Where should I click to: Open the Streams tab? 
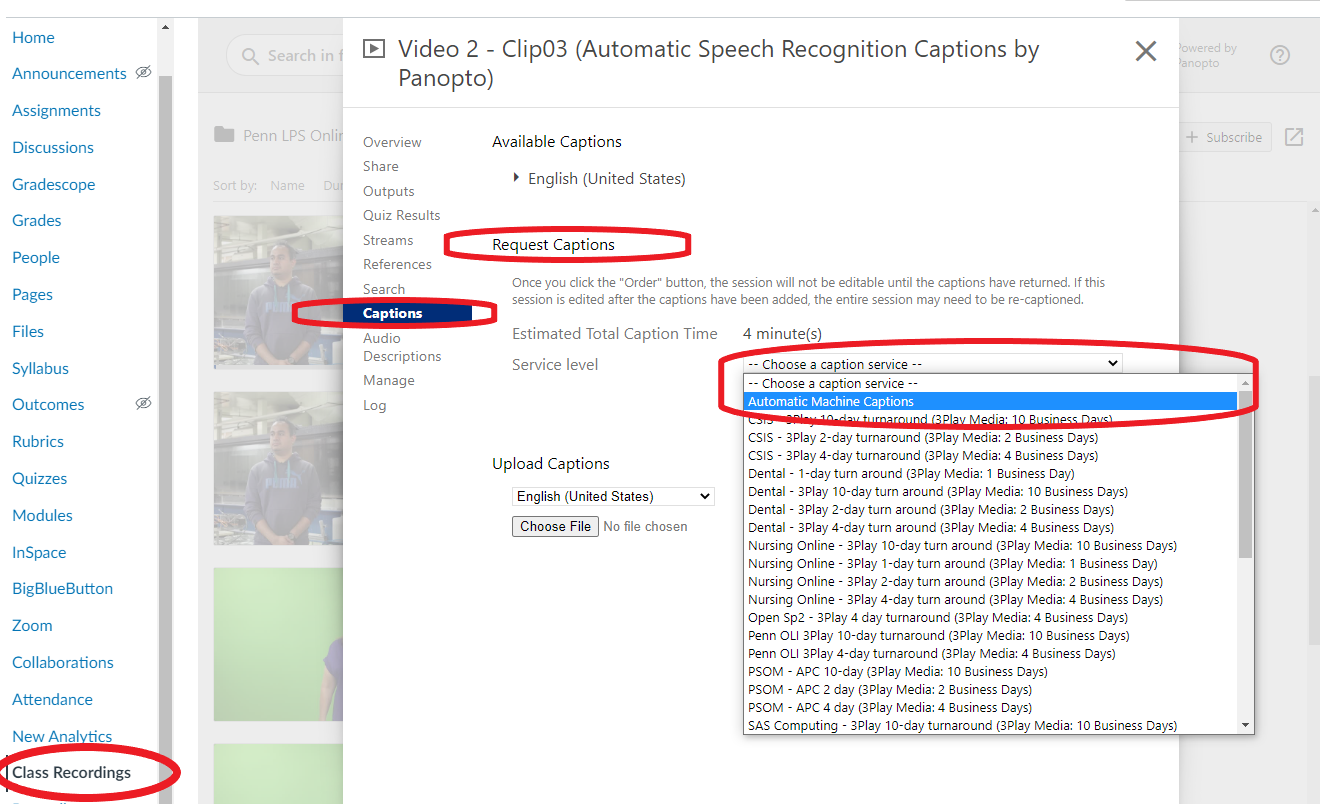click(388, 240)
